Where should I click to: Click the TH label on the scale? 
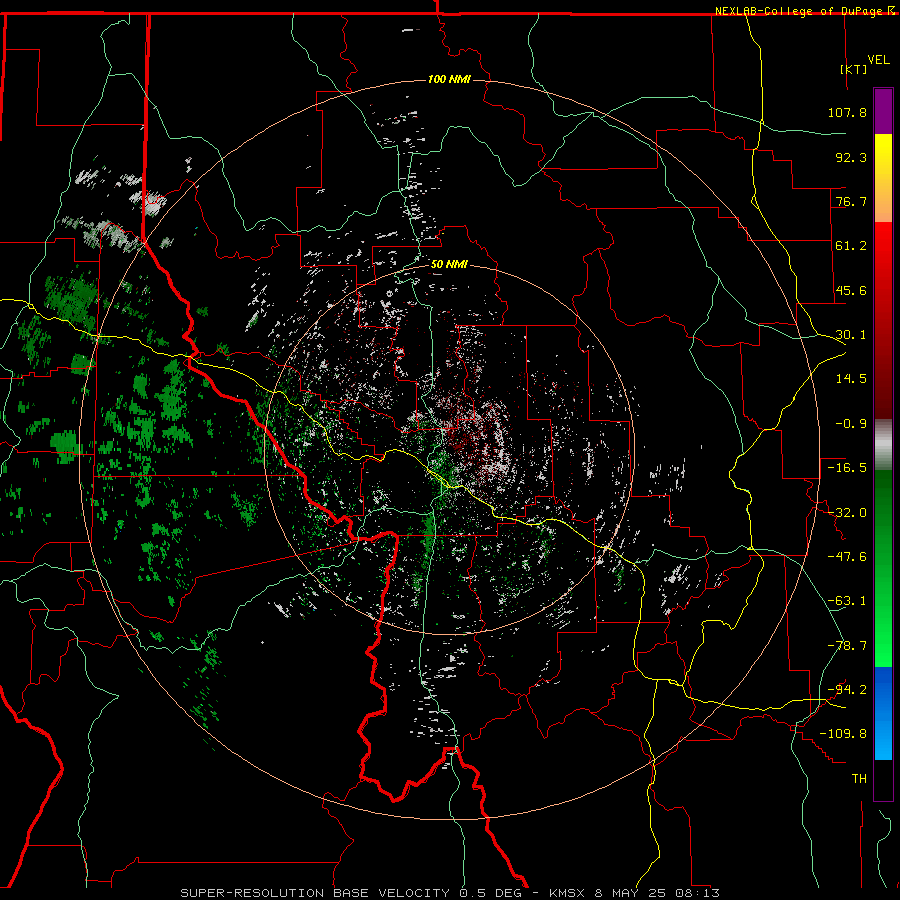(x=859, y=779)
